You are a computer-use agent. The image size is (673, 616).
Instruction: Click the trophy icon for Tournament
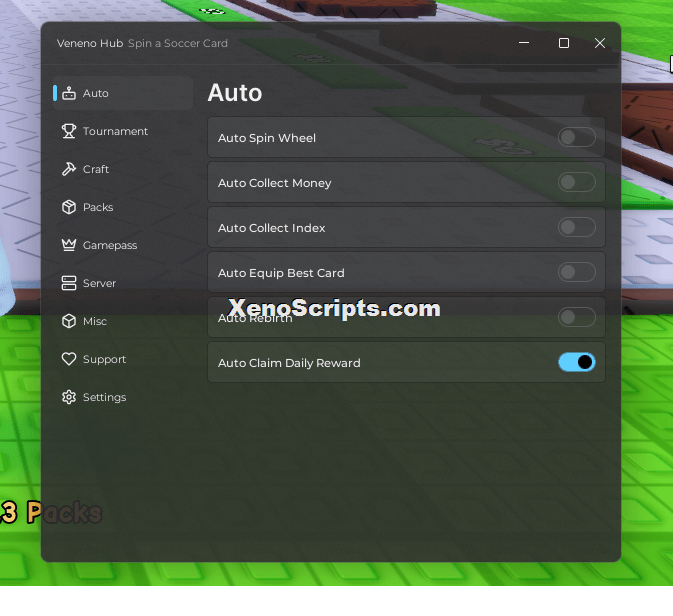(x=69, y=131)
